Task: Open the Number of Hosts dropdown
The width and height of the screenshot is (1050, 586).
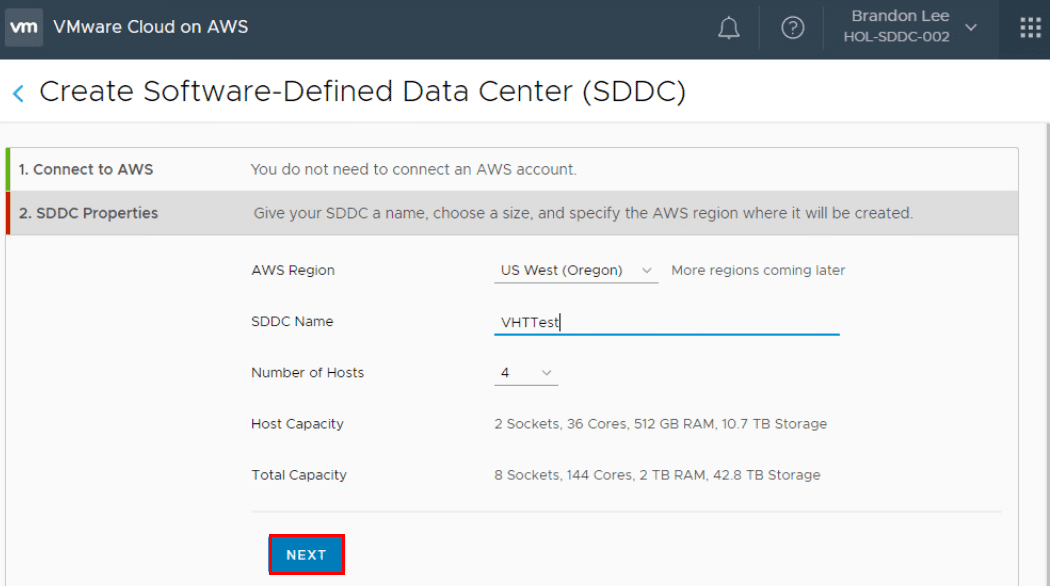Action: point(526,373)
